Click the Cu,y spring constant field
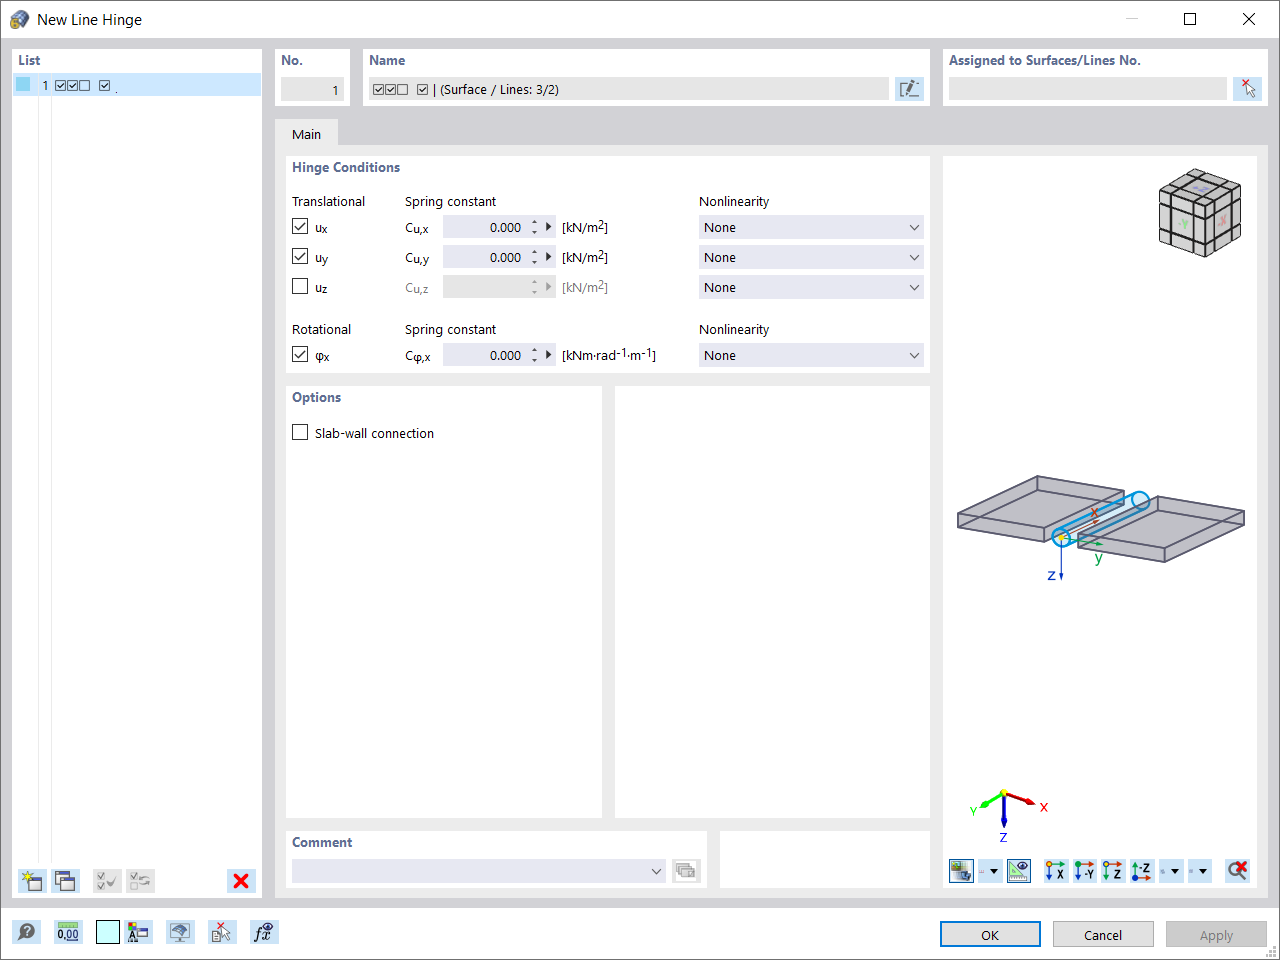 [485, 257]
